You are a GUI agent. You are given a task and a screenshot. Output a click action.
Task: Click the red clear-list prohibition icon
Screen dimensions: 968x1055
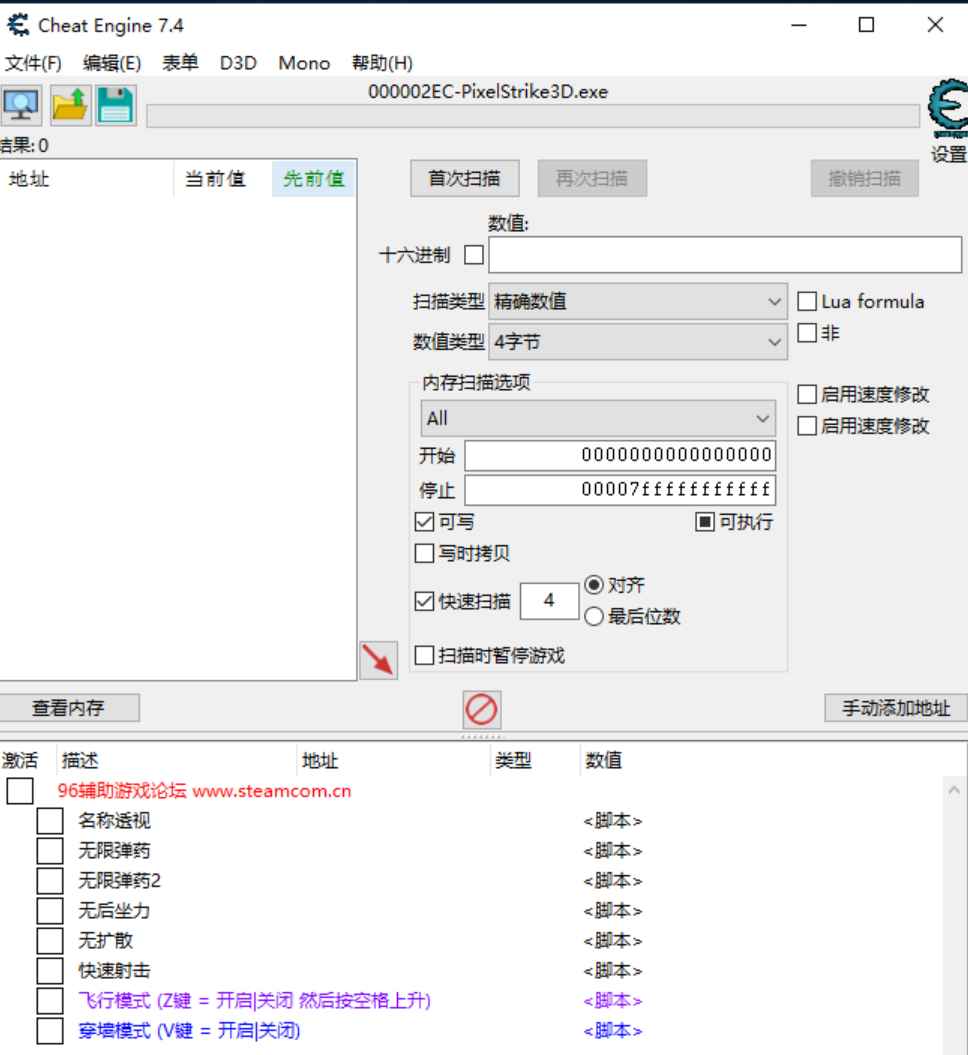coord(482,710)
